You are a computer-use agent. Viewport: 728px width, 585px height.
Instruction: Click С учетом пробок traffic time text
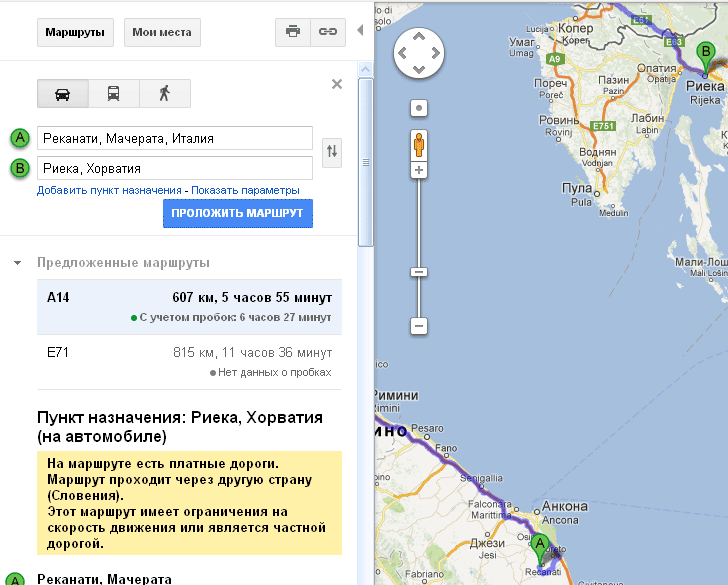[235, 318]
